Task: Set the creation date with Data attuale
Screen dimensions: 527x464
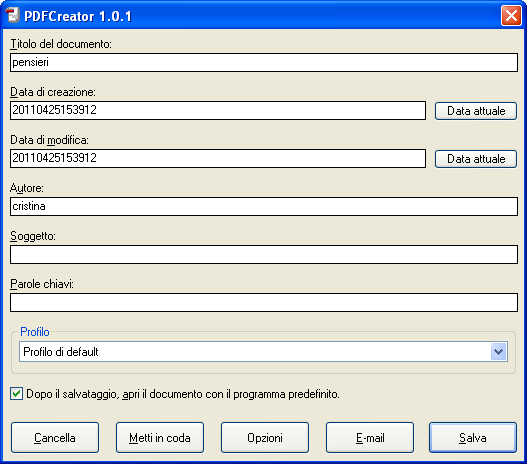Action: click(476, 111)
